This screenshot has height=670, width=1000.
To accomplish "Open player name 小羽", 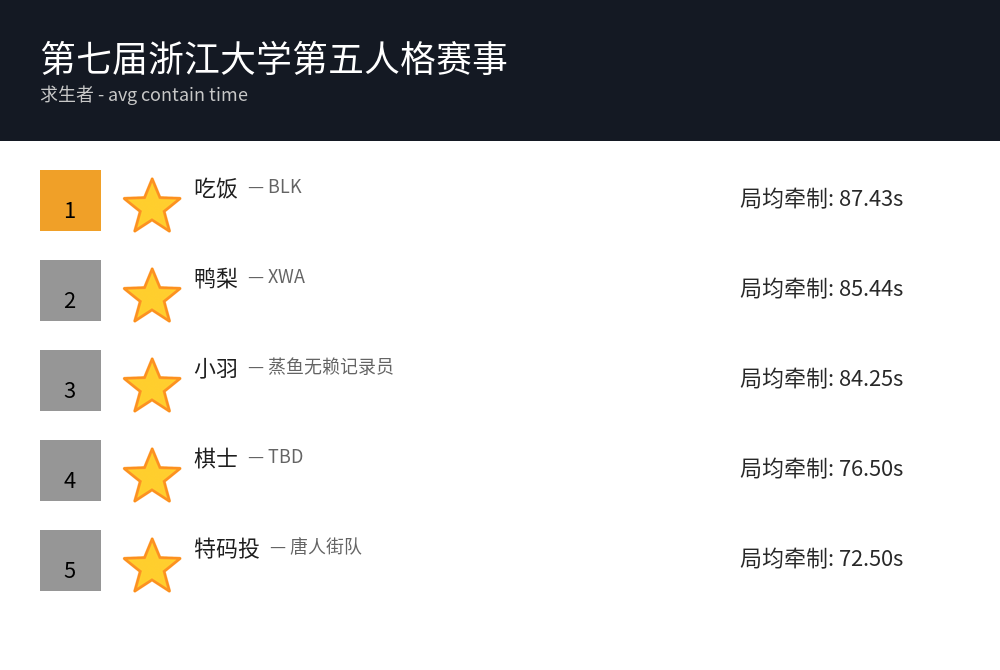I will (216, 368).
